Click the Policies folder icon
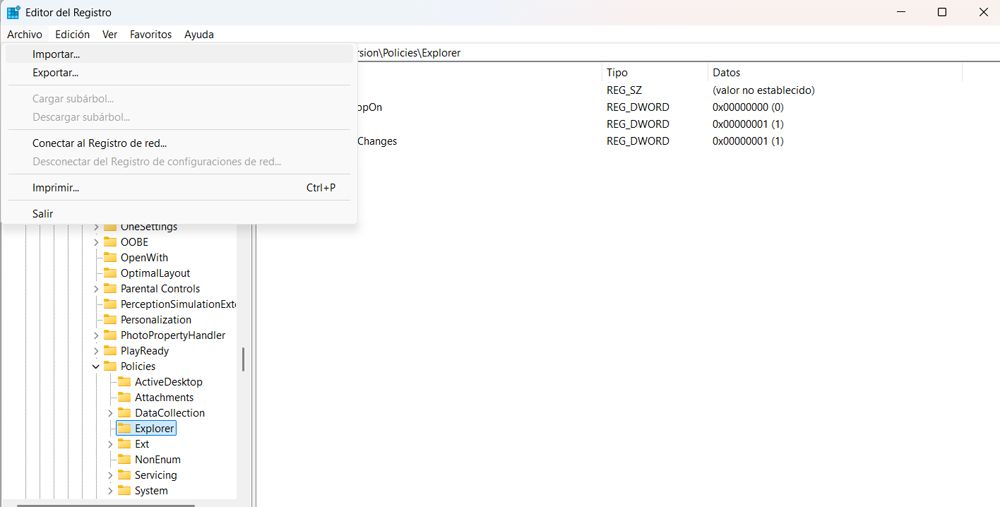1000x507 pixels. point(110,366)
